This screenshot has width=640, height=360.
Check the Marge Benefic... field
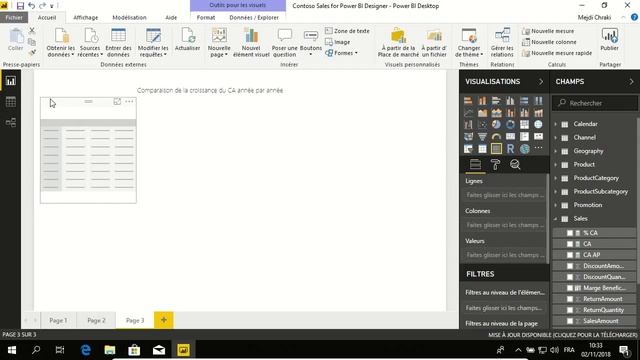click(x=570, y=288)
